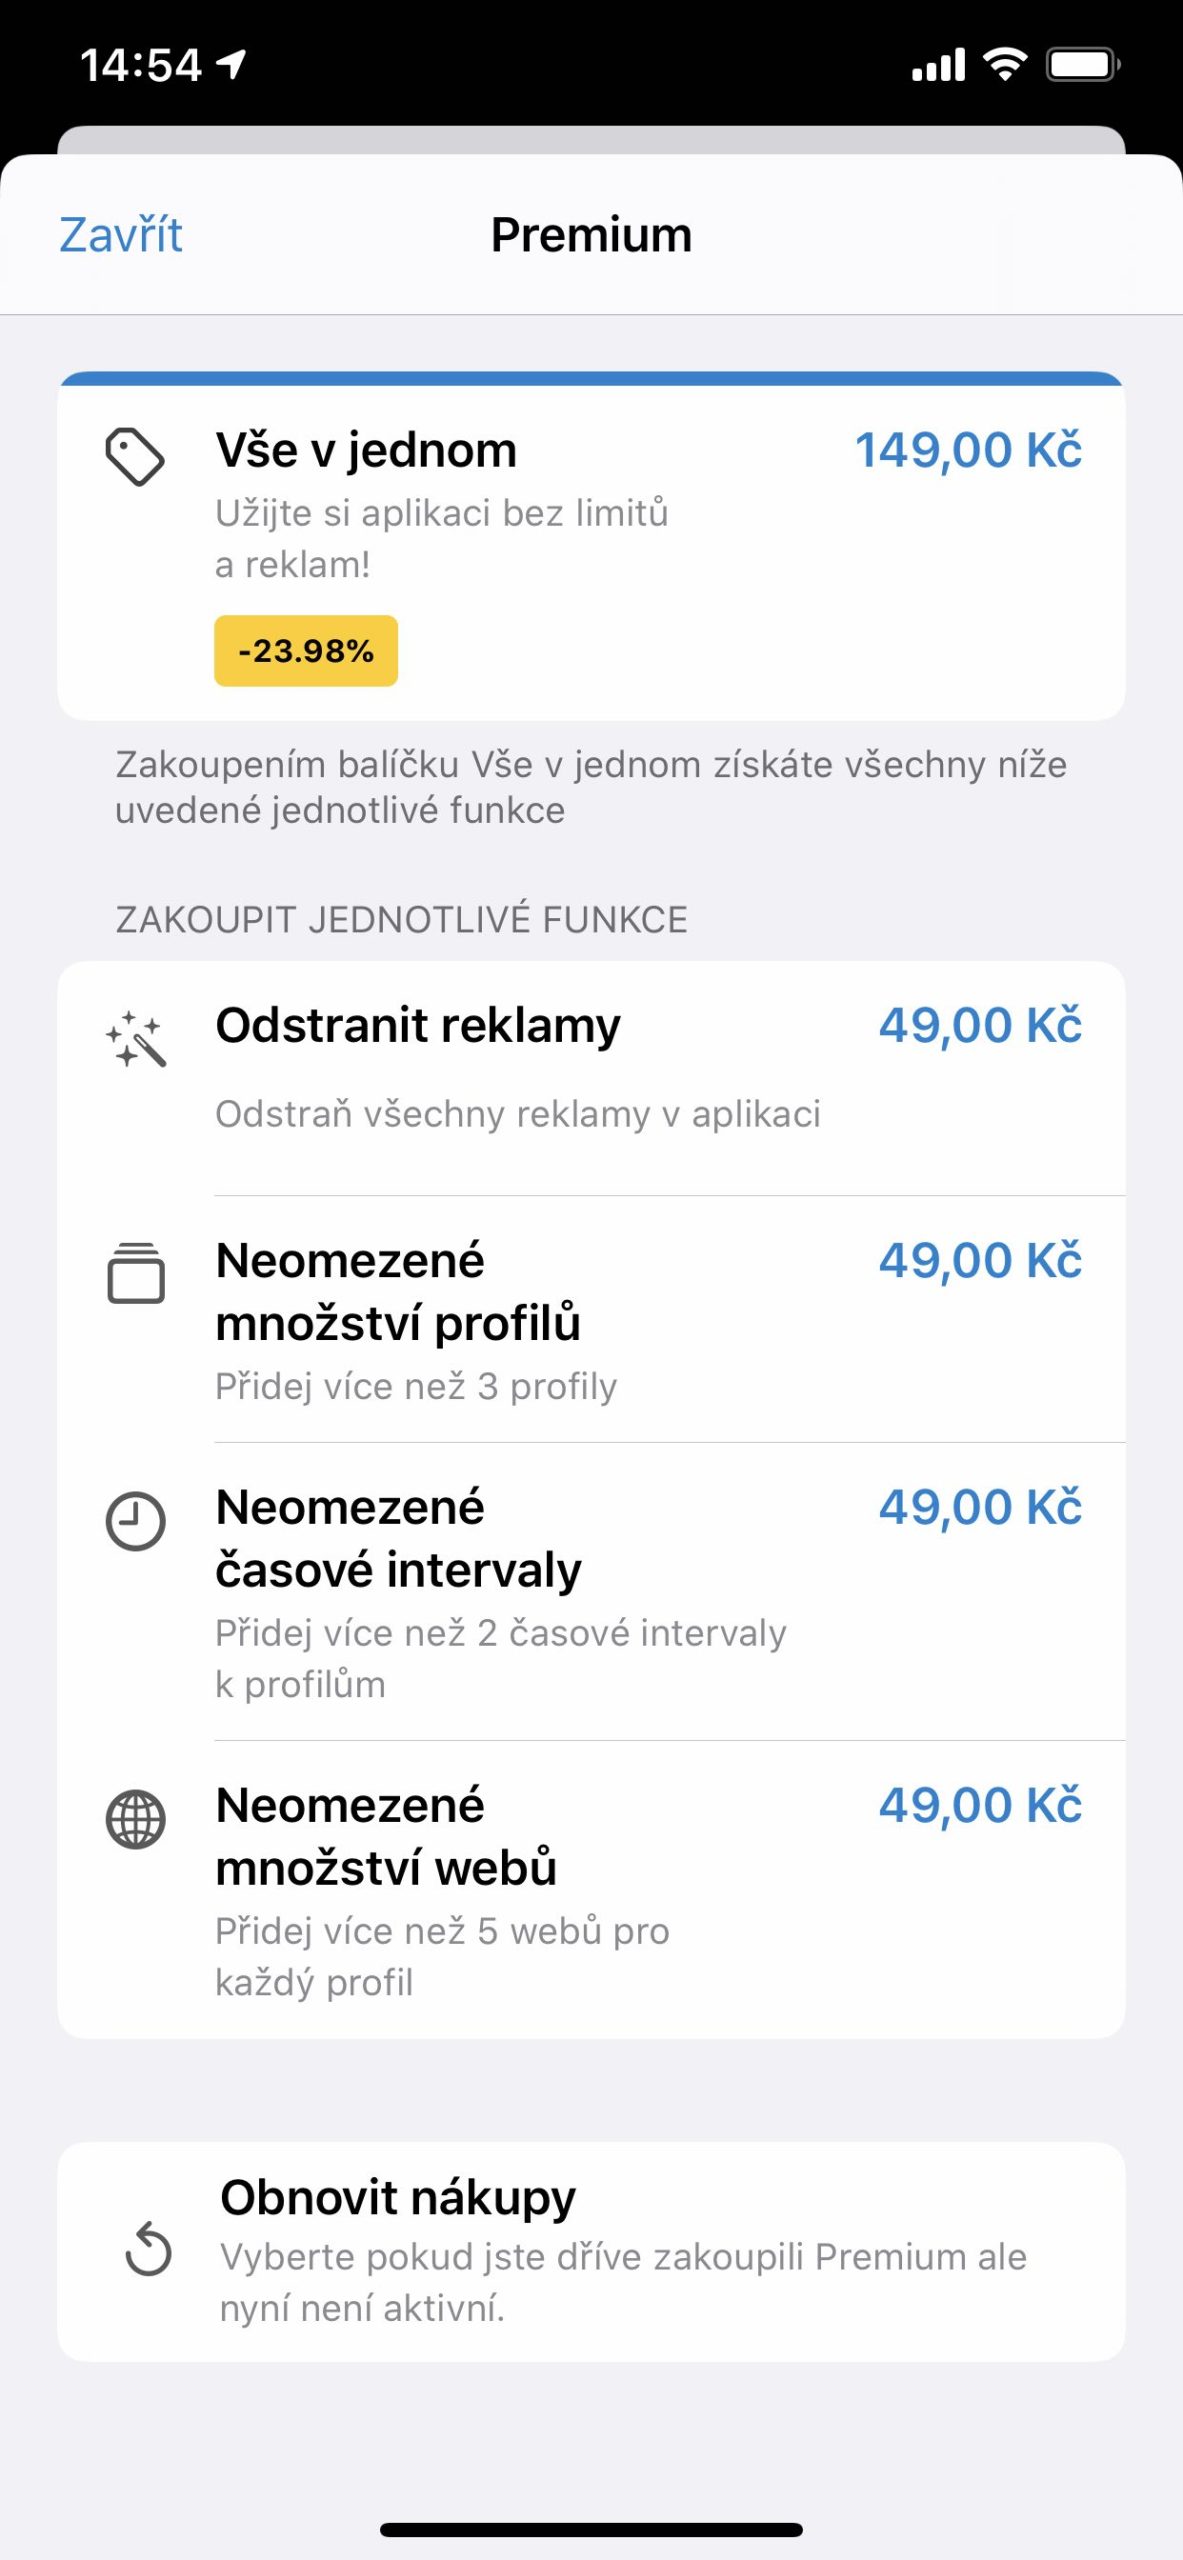
Task: Tap the Premium title in the header
Action: pyautogui.click(x=591, y=235)
